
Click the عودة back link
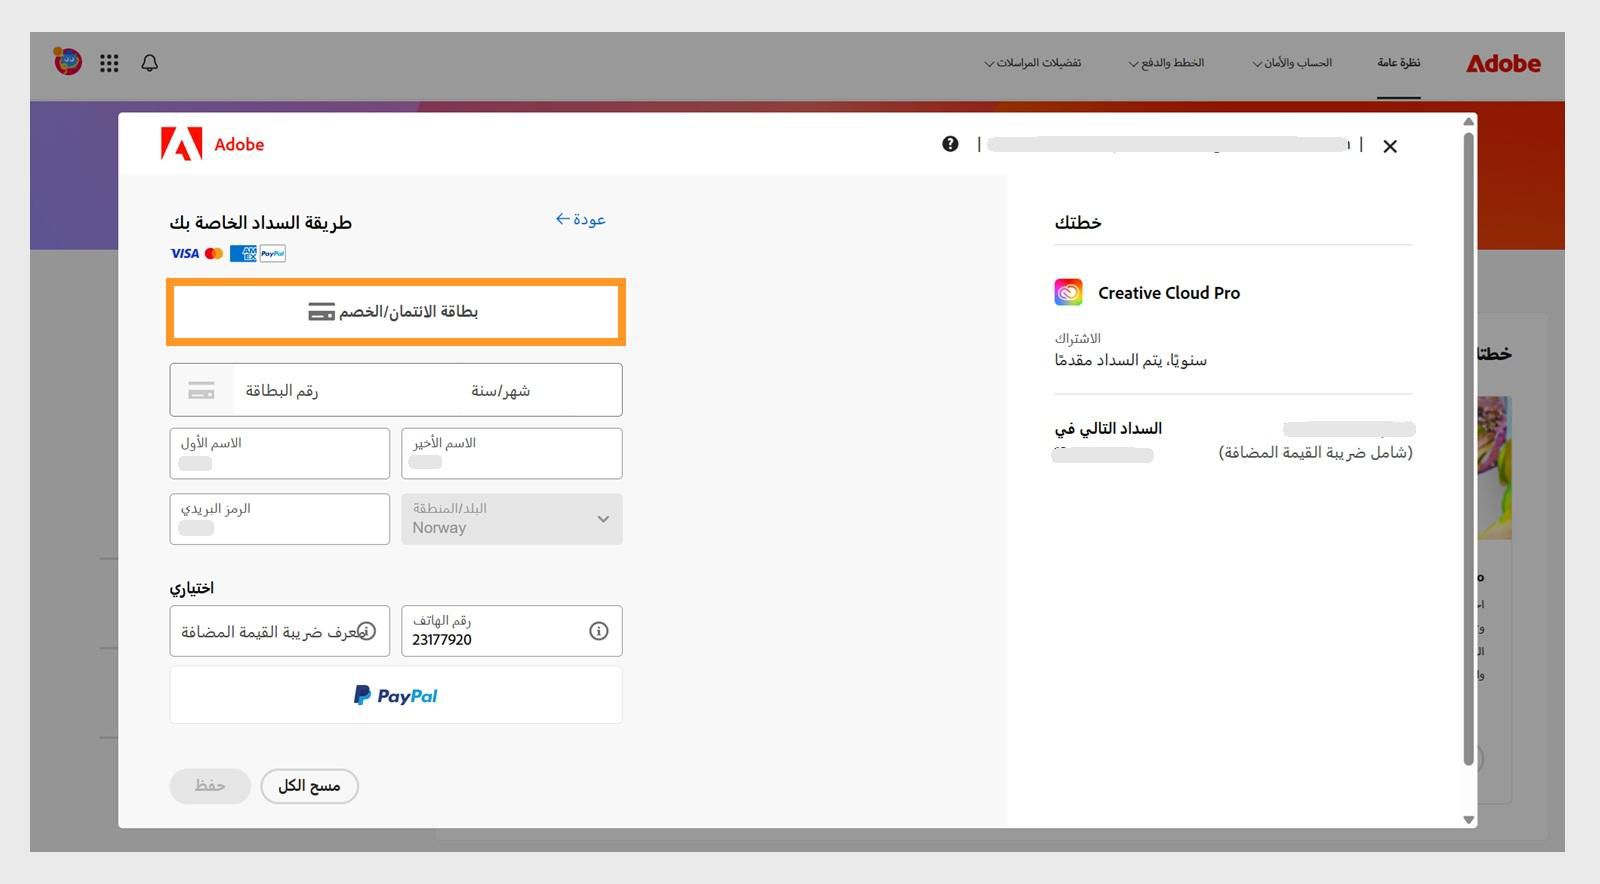point(581,219)
